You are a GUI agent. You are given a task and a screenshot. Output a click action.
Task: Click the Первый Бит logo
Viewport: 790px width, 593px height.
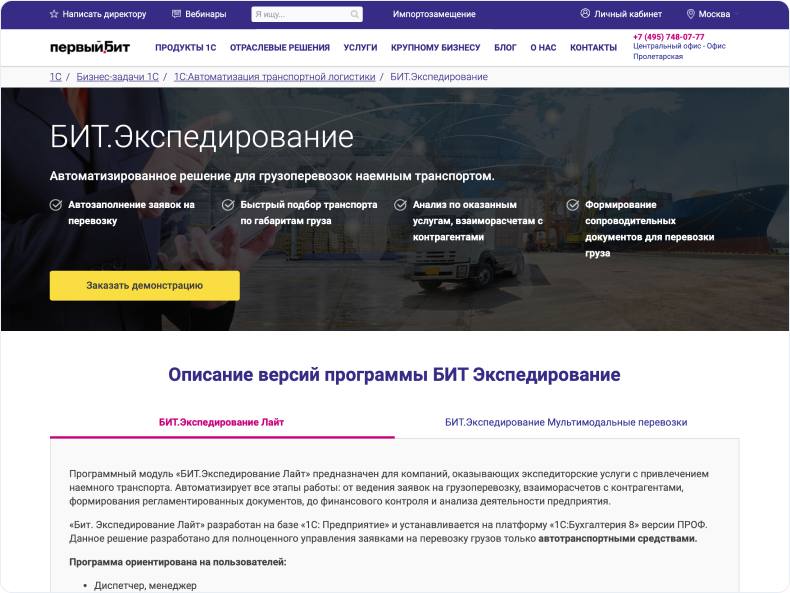click(x=90, y=47)
